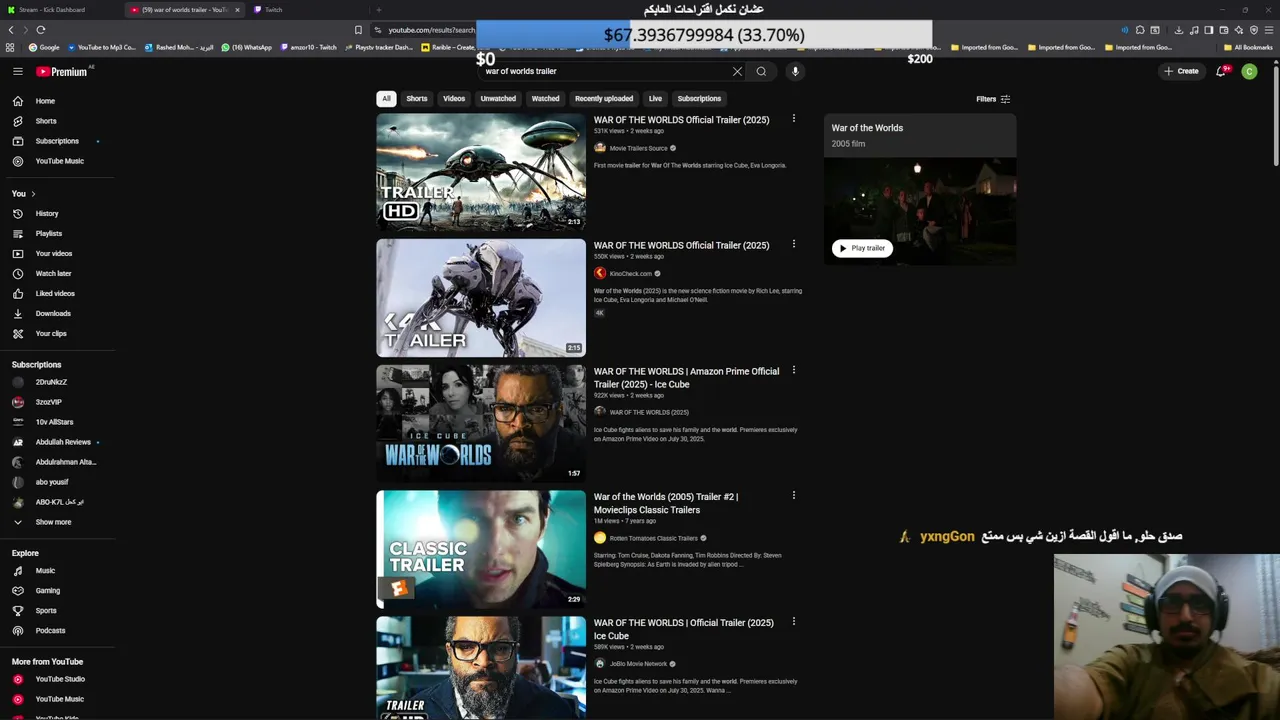
Task: Select the All filter chip
Action: click(x=386, y=98)
